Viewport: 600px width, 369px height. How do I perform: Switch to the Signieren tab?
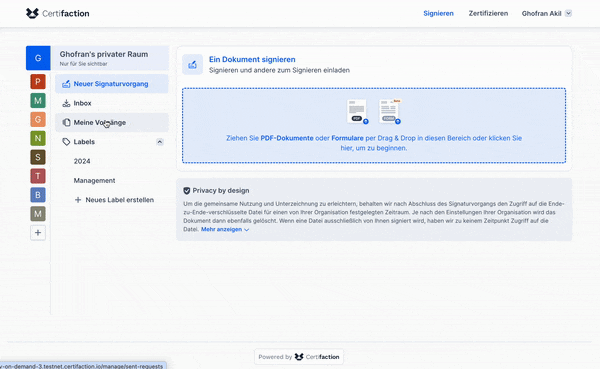click(439, 13)
